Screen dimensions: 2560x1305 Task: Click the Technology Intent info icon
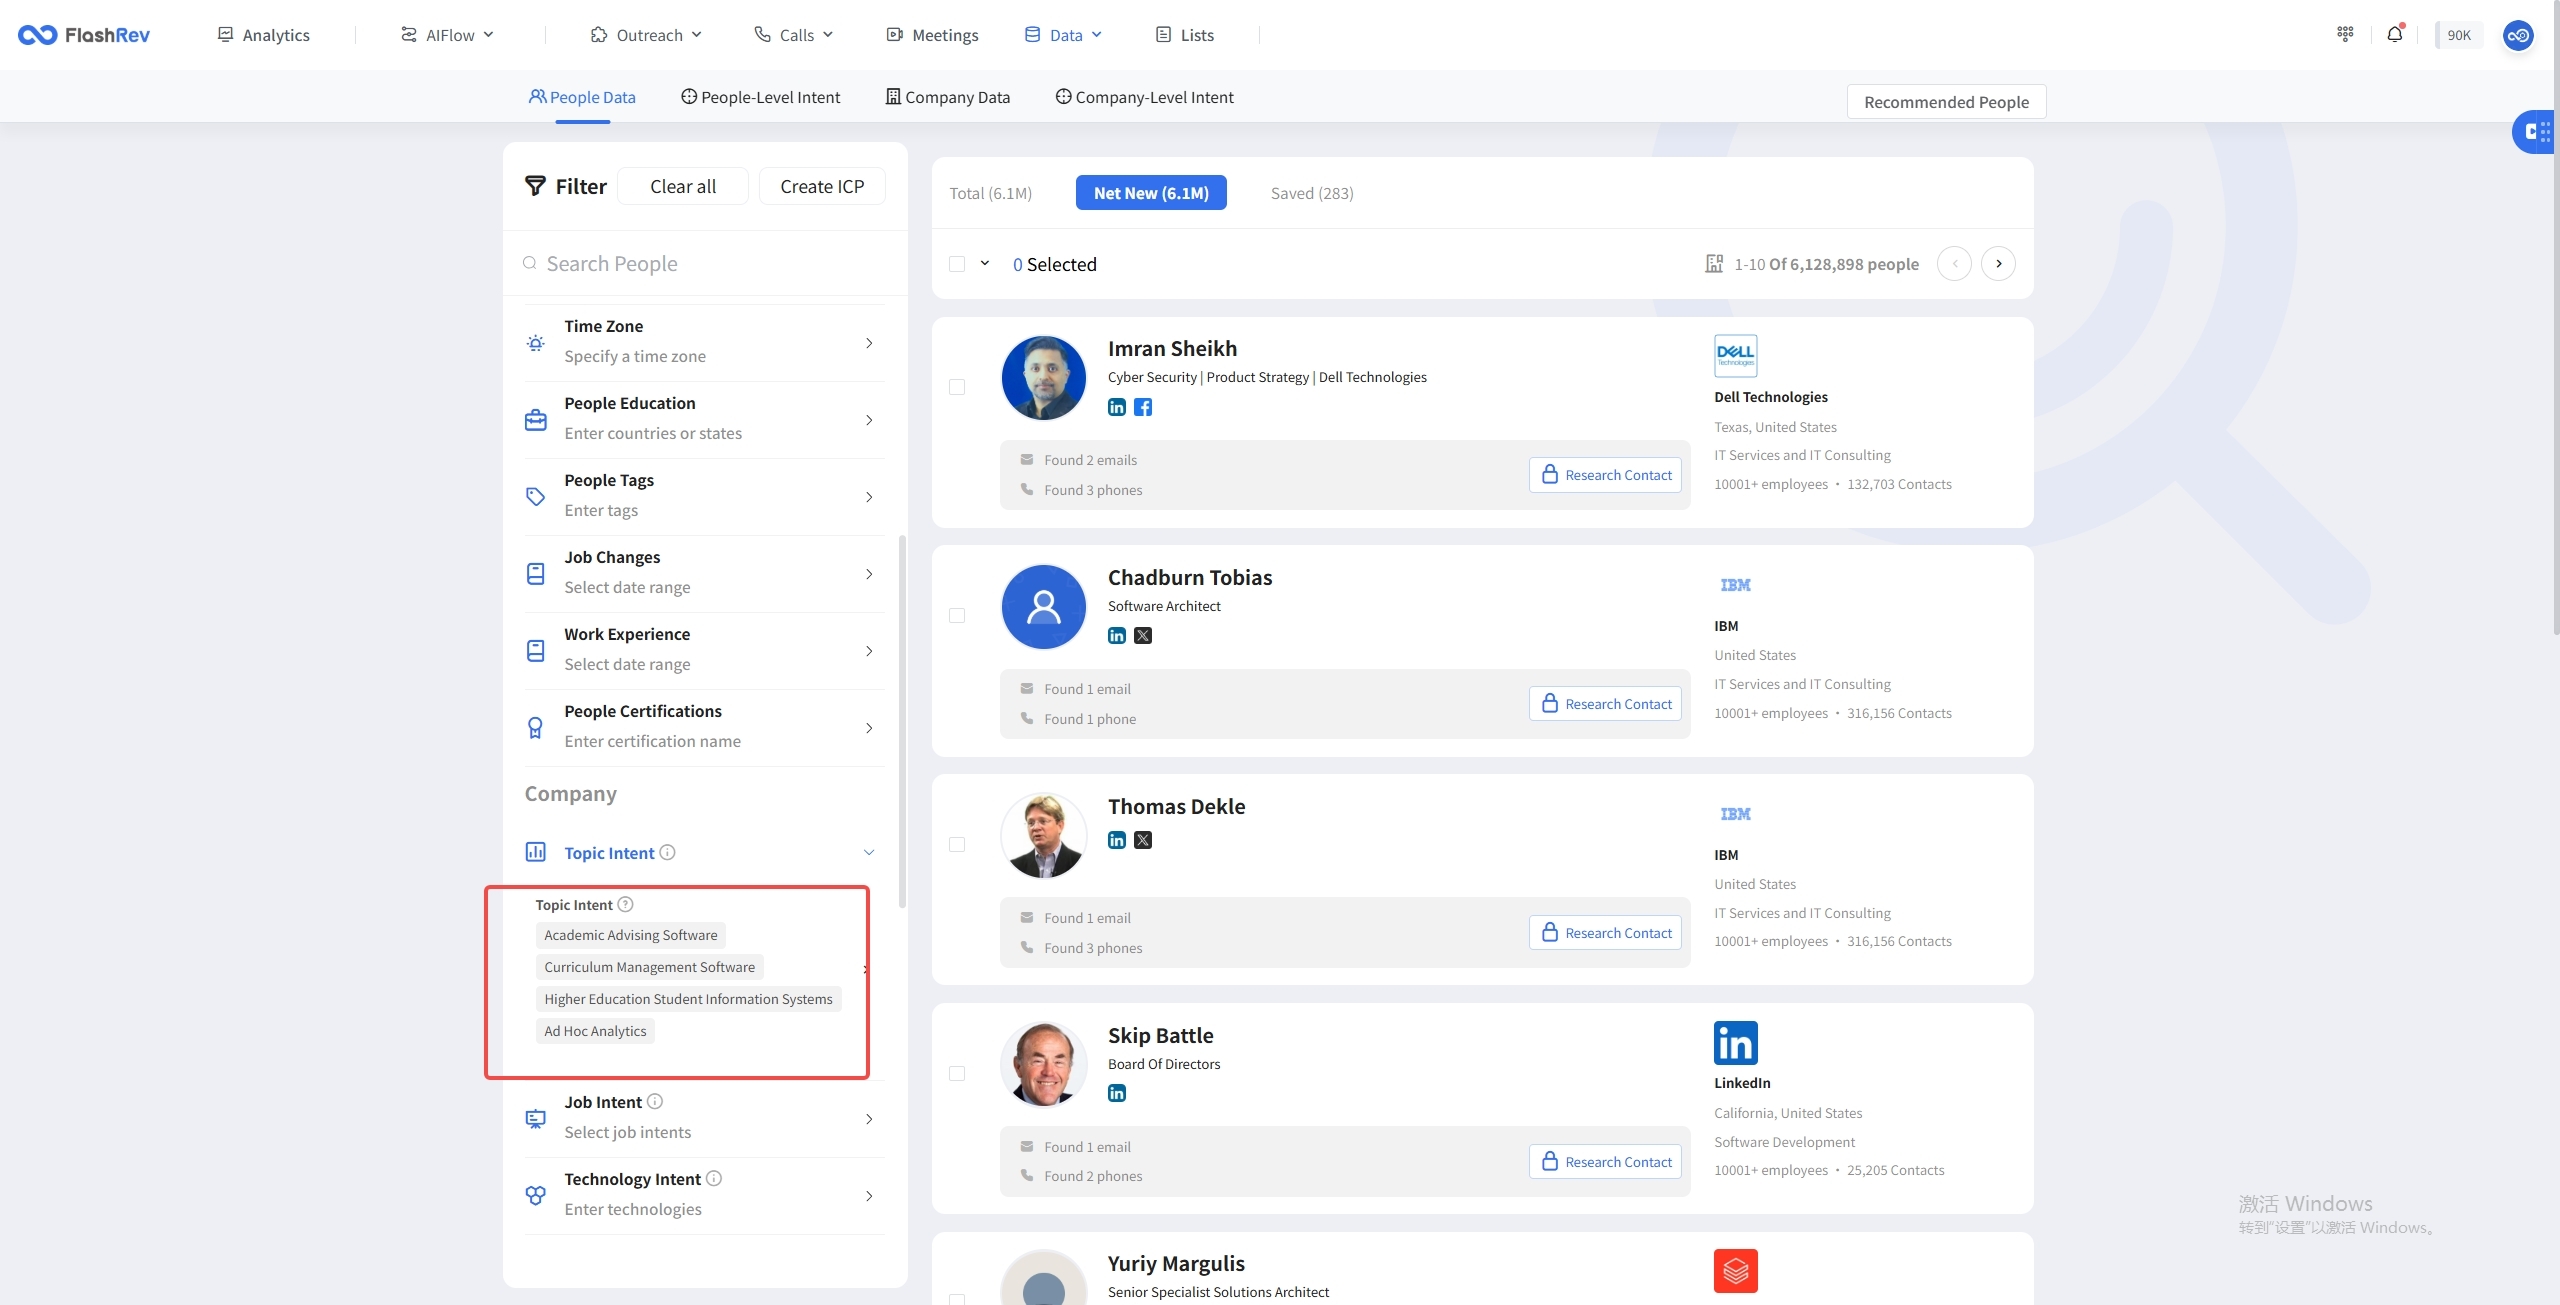click(714, 1178)
